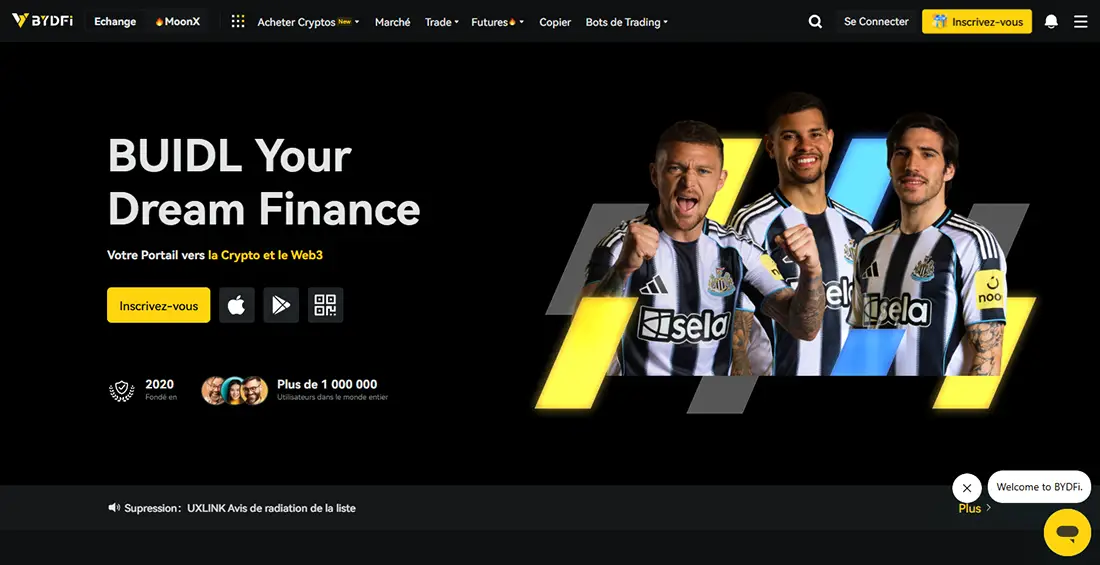Expand the Acheter Cryptos dropdown
The width and height of the screenshot is (1100, 565).
click(x=309, y=22)
